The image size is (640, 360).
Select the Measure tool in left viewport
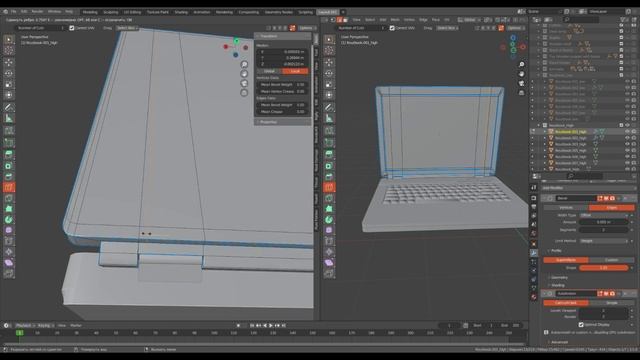pyautogui.click(x=9, y=118)
